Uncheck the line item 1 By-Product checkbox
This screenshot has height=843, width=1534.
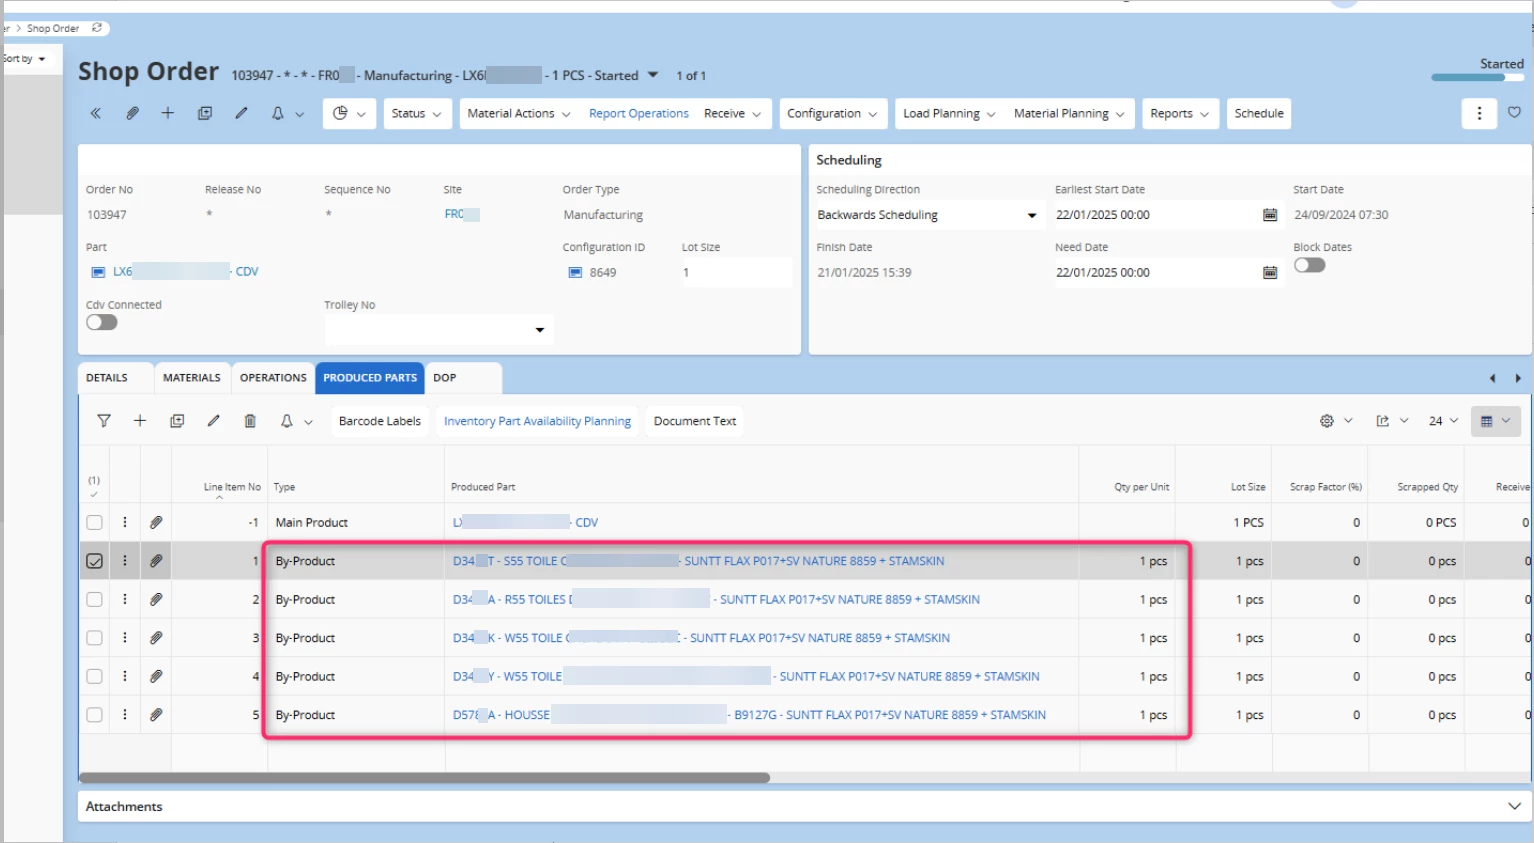point(94,561)
